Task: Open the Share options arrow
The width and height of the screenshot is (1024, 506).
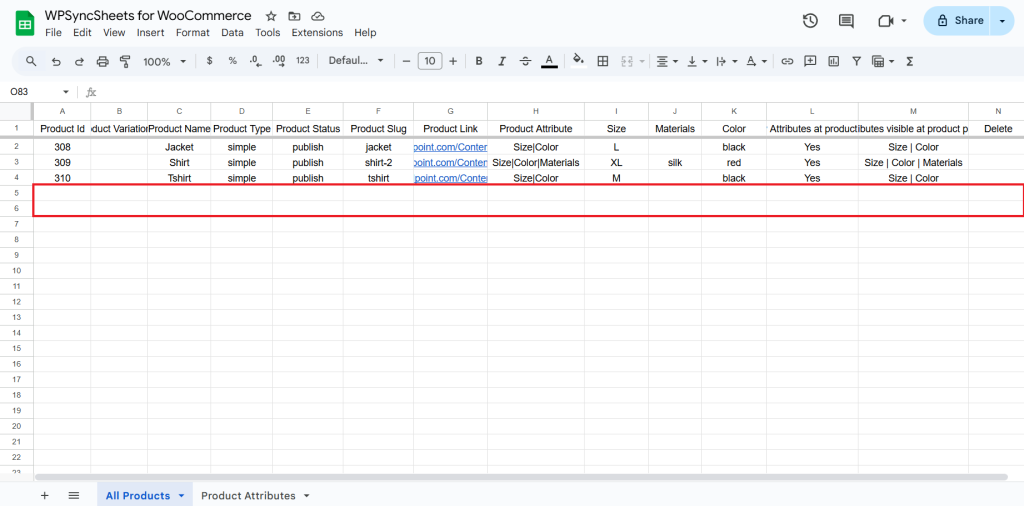Action: 1002,21
